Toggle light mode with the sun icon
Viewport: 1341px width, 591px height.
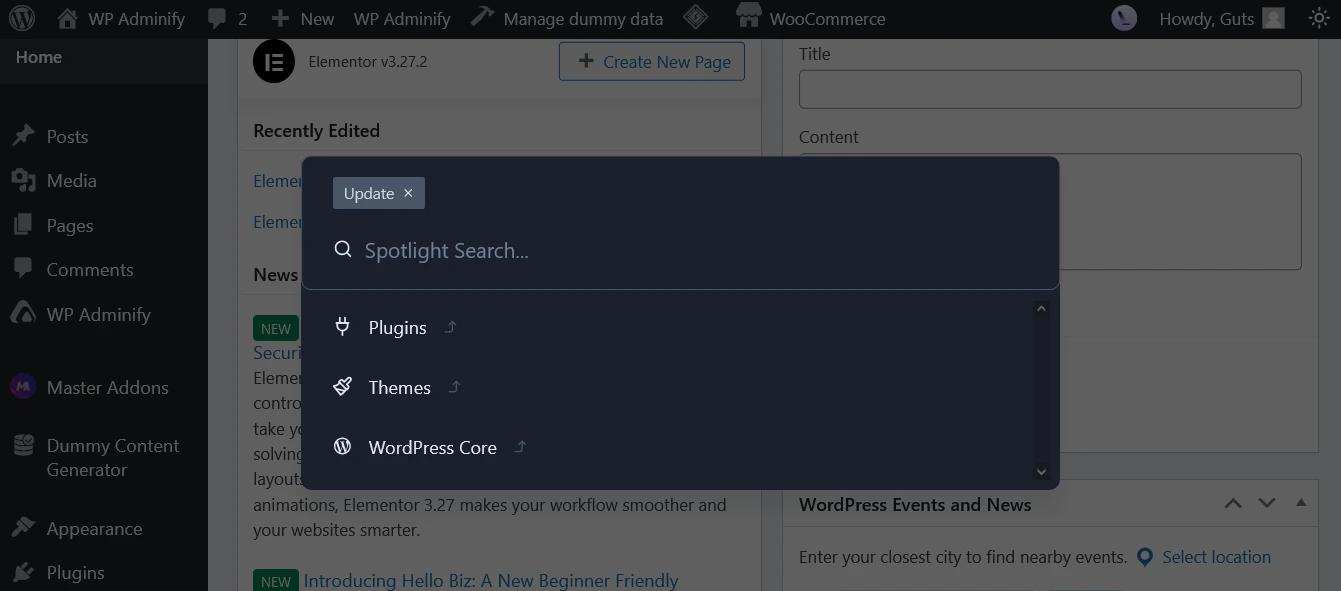(1318, 17)
